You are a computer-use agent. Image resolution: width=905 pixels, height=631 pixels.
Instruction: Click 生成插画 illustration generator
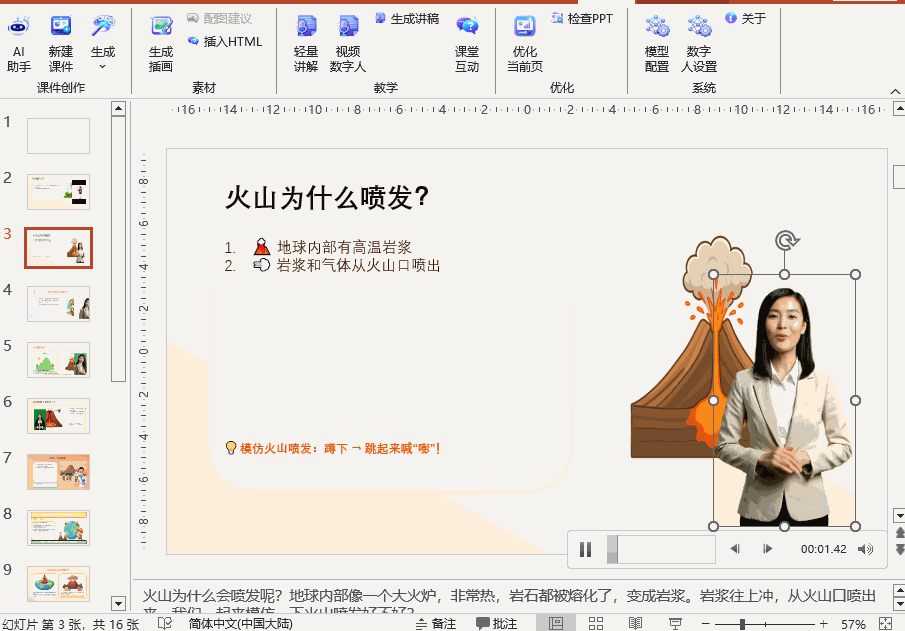click(161, 44)
